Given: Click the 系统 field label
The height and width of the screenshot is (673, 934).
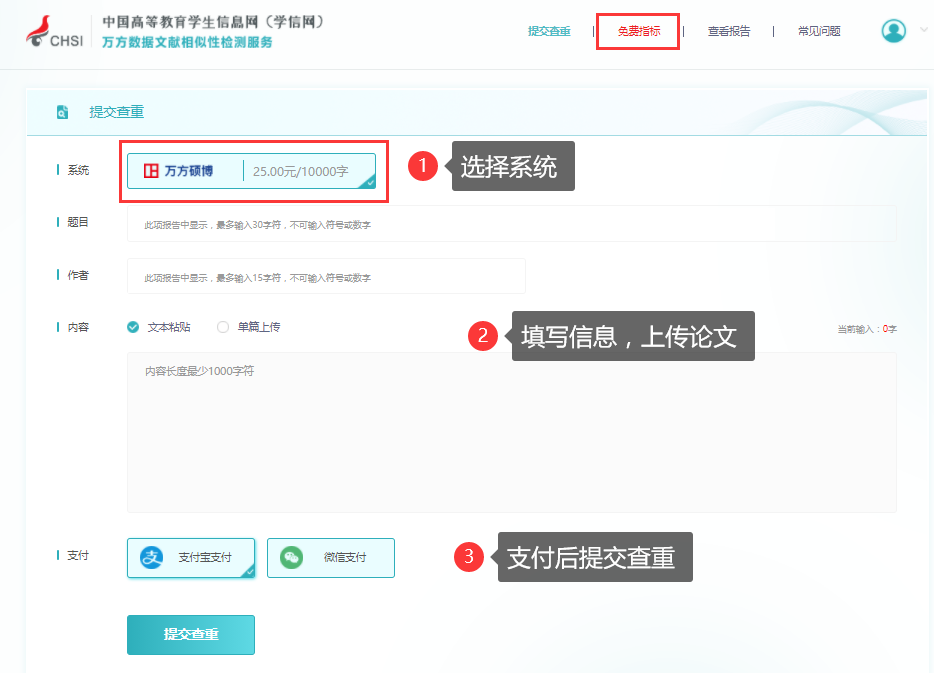Looking at the screenshot, I should click(78, 170).
